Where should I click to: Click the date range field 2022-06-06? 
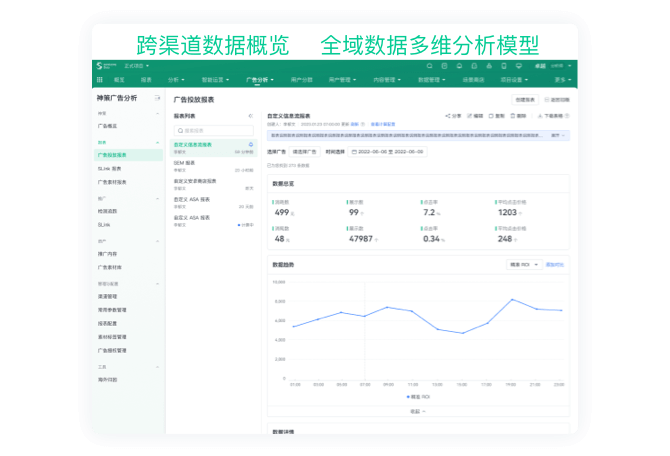388,152
